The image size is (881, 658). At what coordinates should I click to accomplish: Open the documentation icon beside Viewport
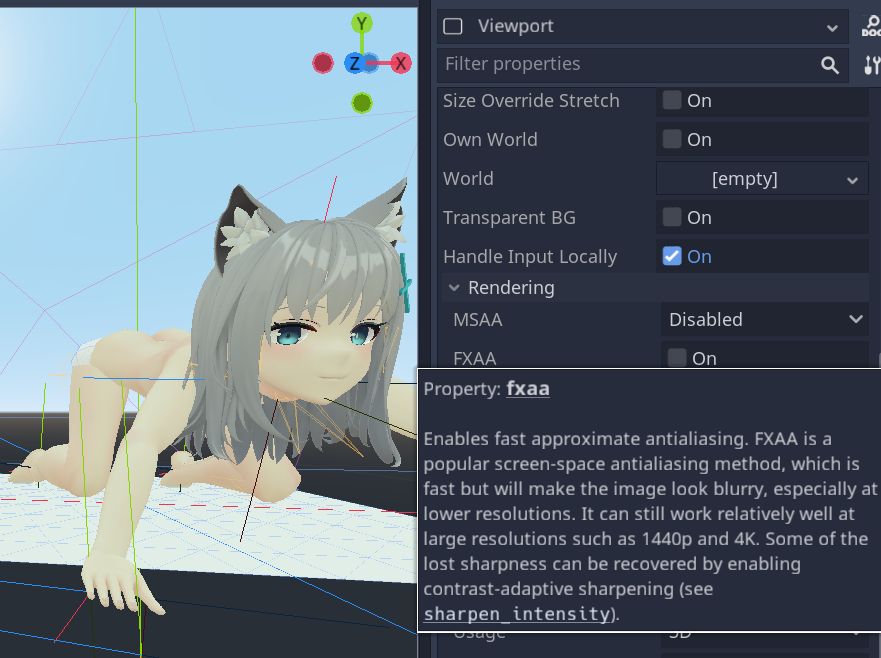[871, 26]
